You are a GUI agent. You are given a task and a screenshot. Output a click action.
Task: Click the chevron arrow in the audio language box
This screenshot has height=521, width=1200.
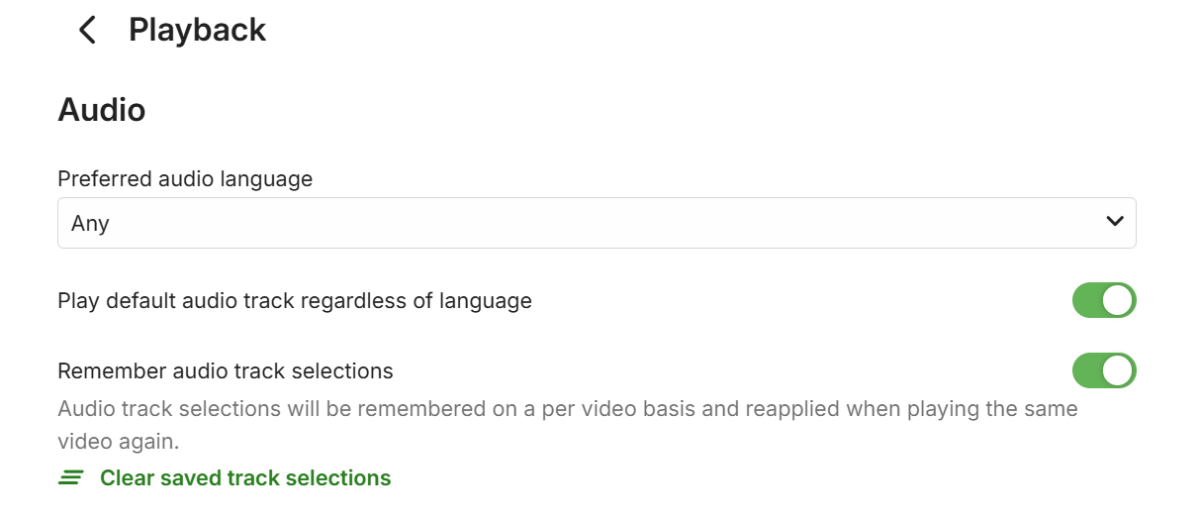pos(1115,222)
